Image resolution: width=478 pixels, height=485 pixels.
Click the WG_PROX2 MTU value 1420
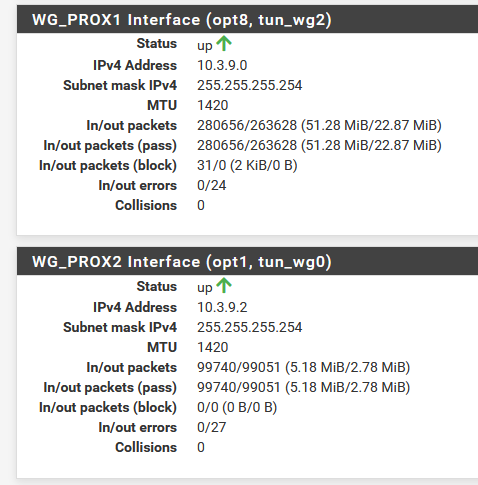[x=213, y=347]
